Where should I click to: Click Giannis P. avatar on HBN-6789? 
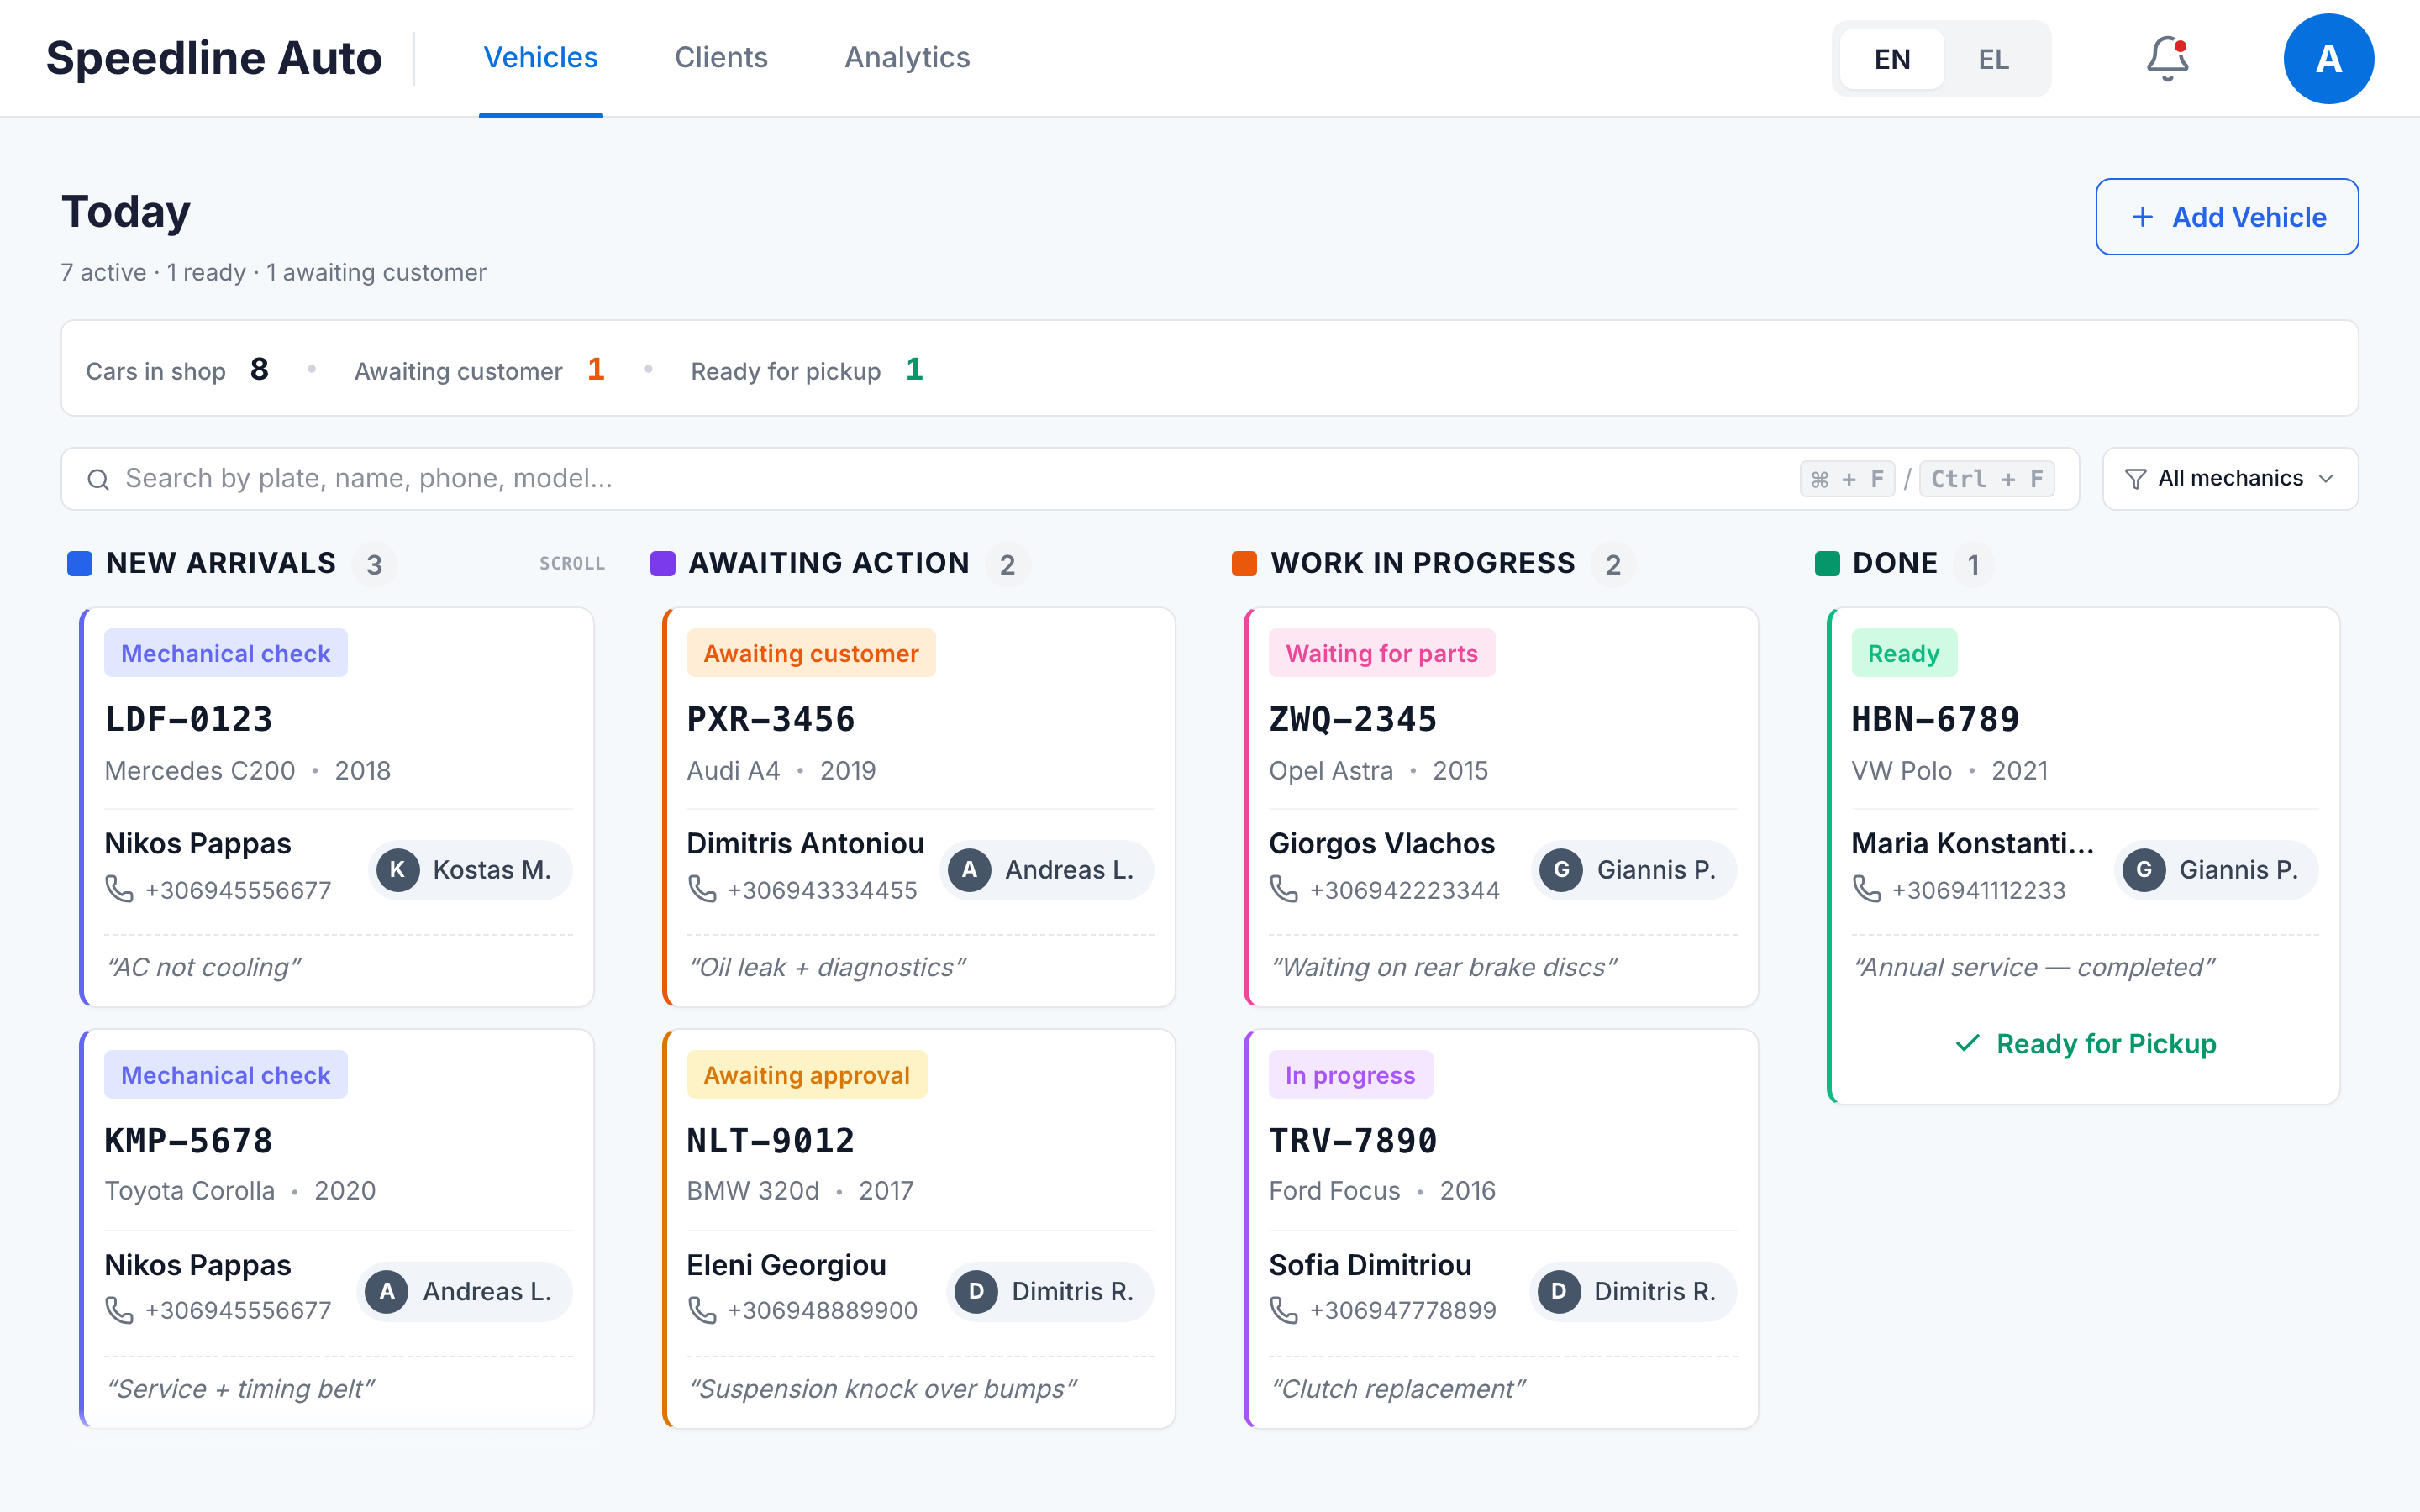tap(2144, 870)
